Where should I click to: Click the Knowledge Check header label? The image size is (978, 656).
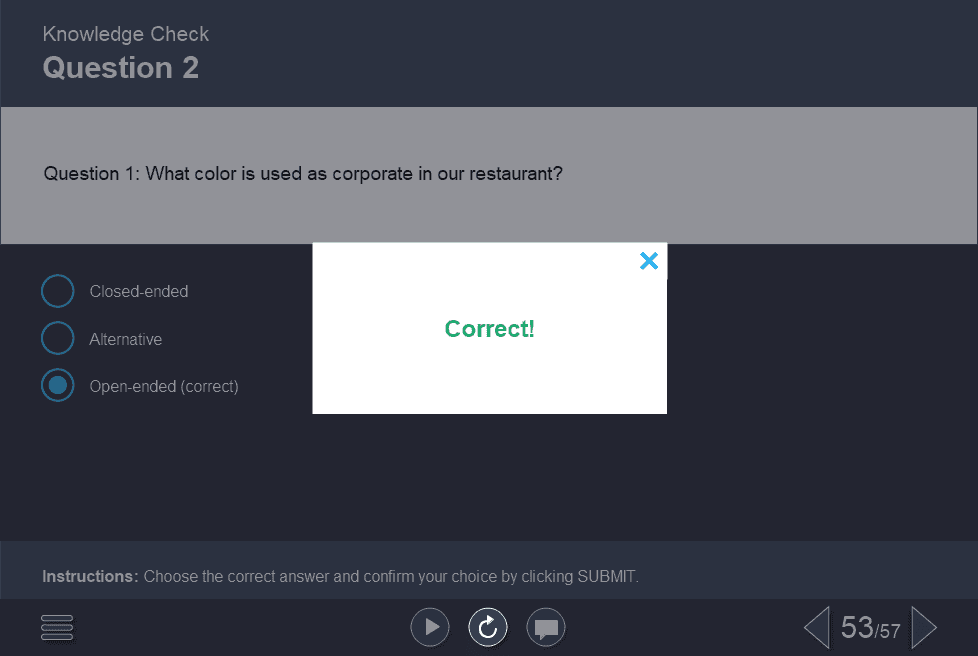click(x=125, y=33)
